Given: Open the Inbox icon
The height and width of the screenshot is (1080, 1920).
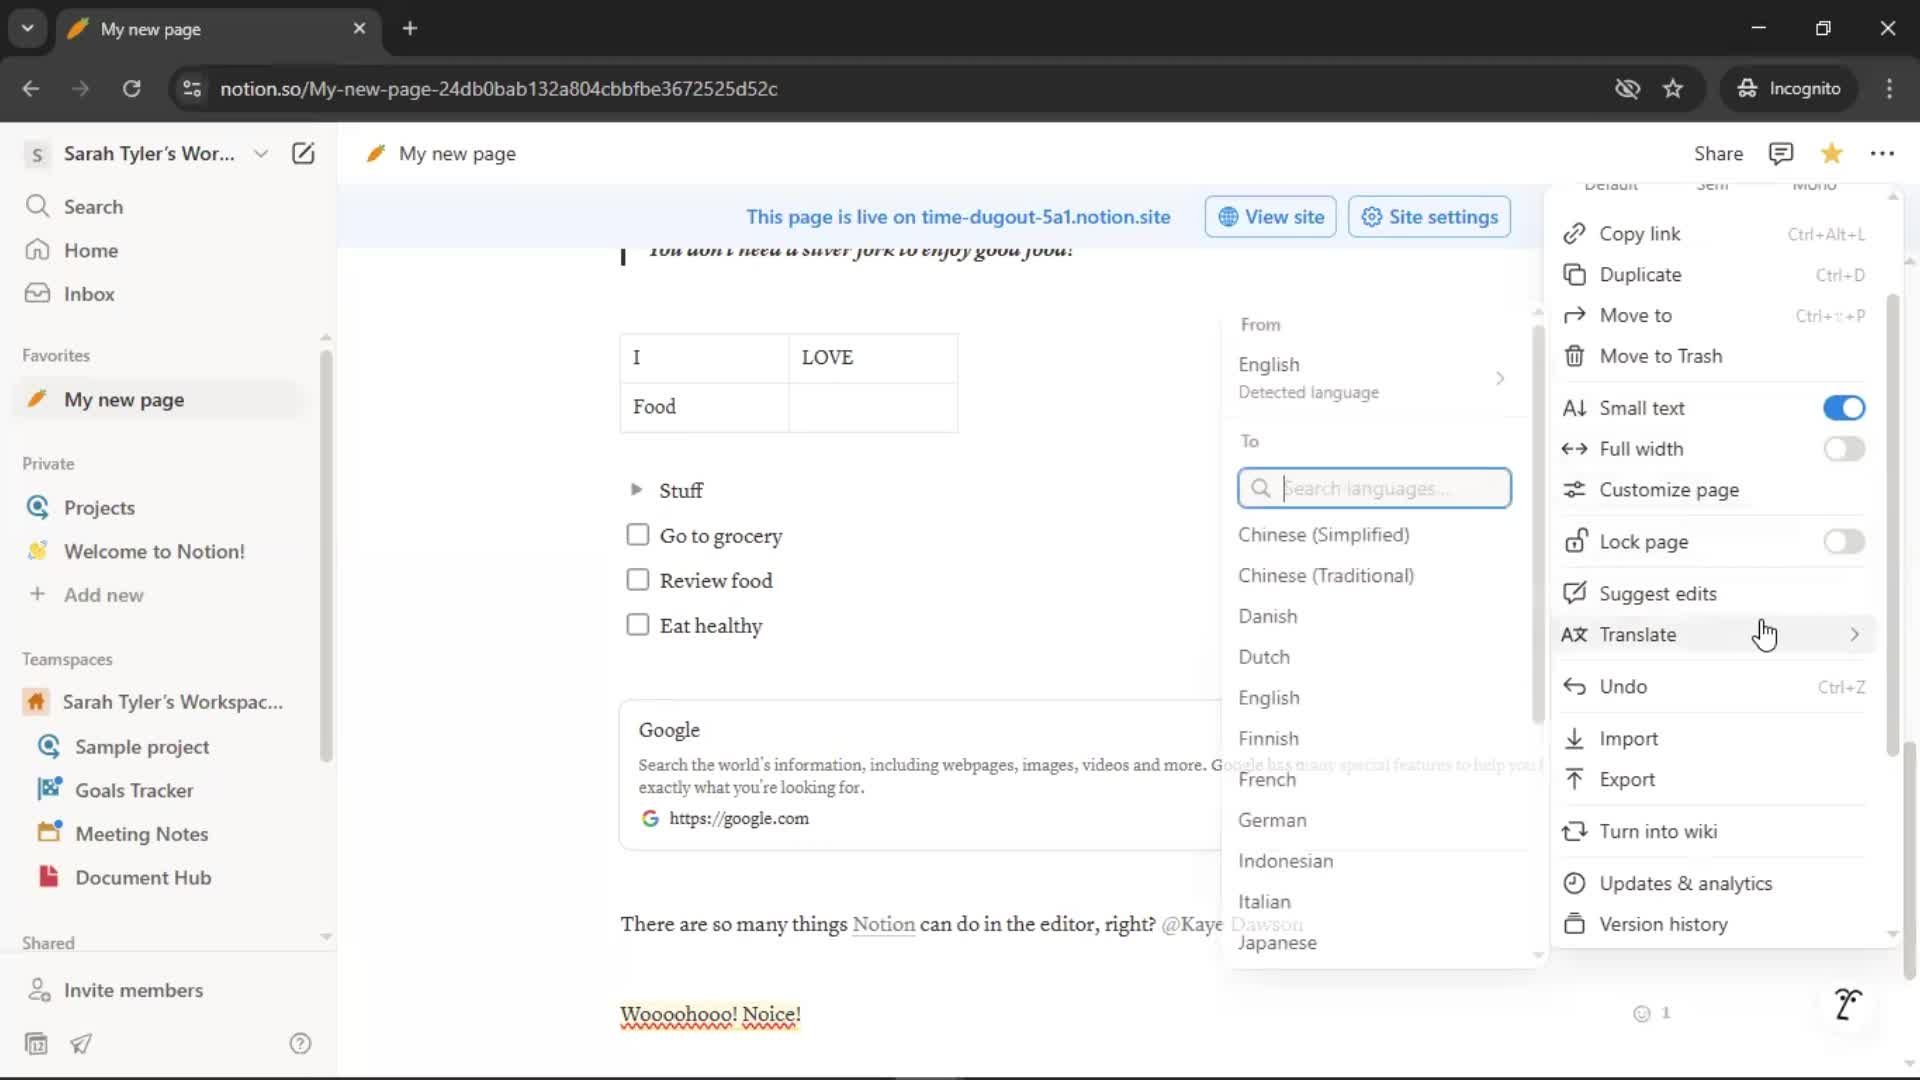Looking at the screenshot, I should point(37,293).
